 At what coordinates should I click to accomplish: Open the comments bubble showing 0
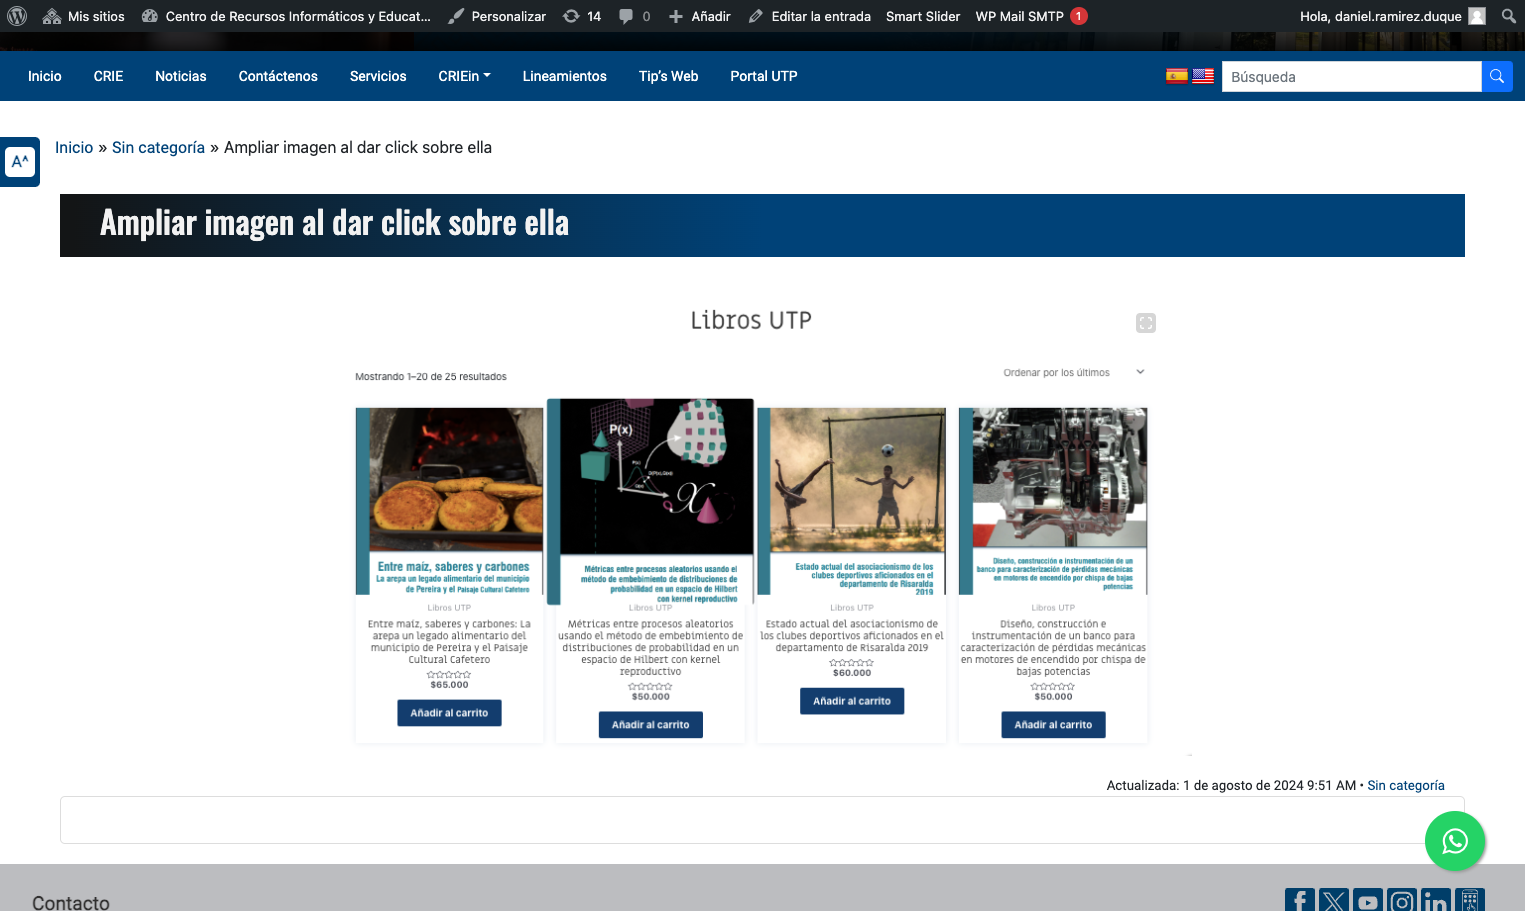click(x=634, y=16)
